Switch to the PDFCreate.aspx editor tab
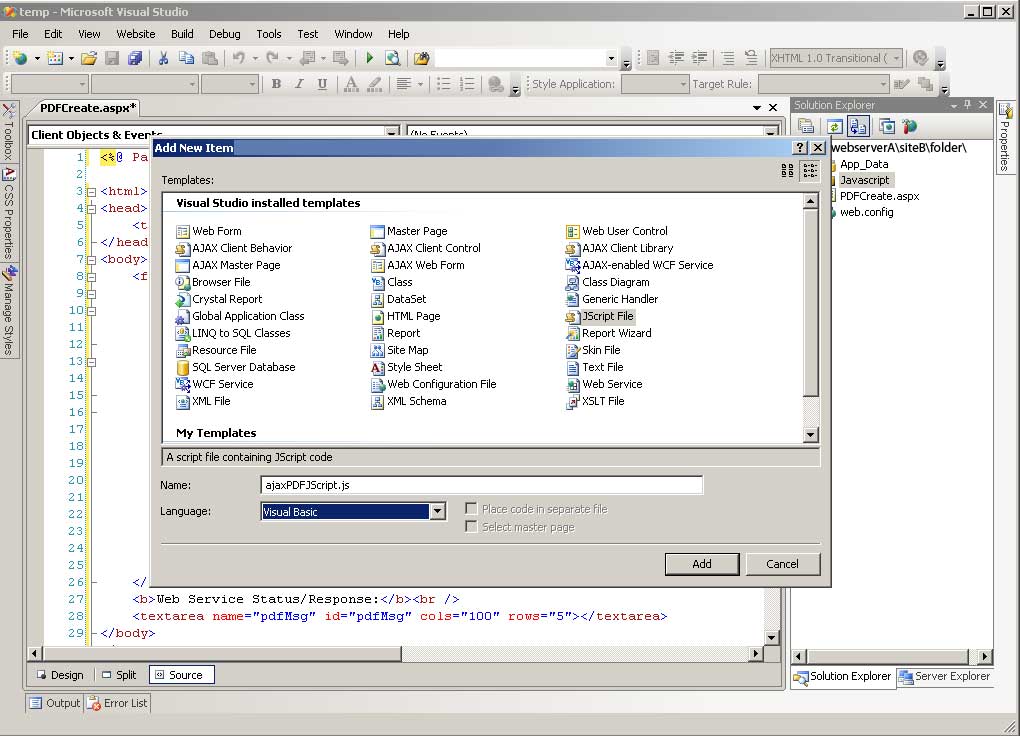Screen dimensions: 1020x736 (88, 108)
